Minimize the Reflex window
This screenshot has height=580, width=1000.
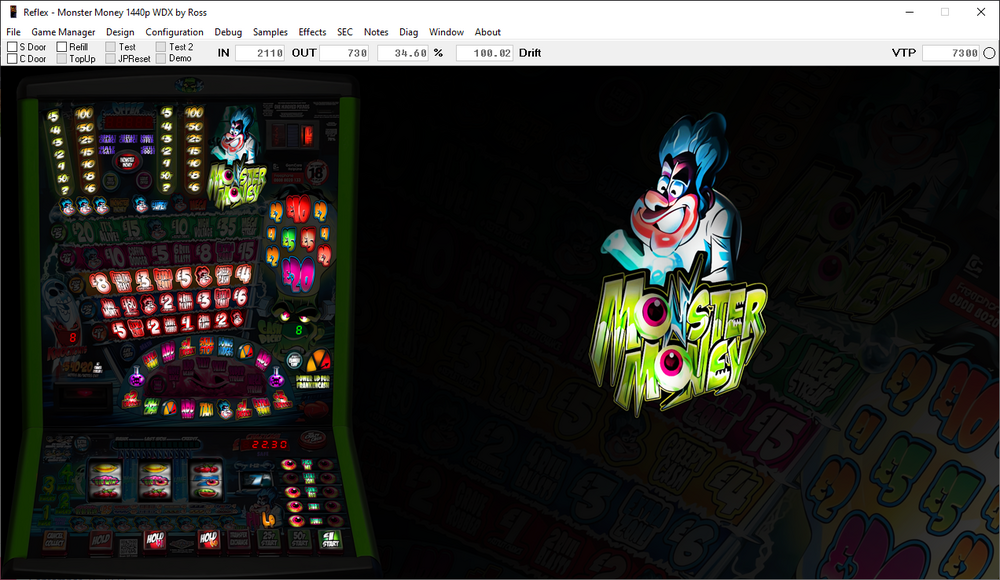tap(909, 12)
